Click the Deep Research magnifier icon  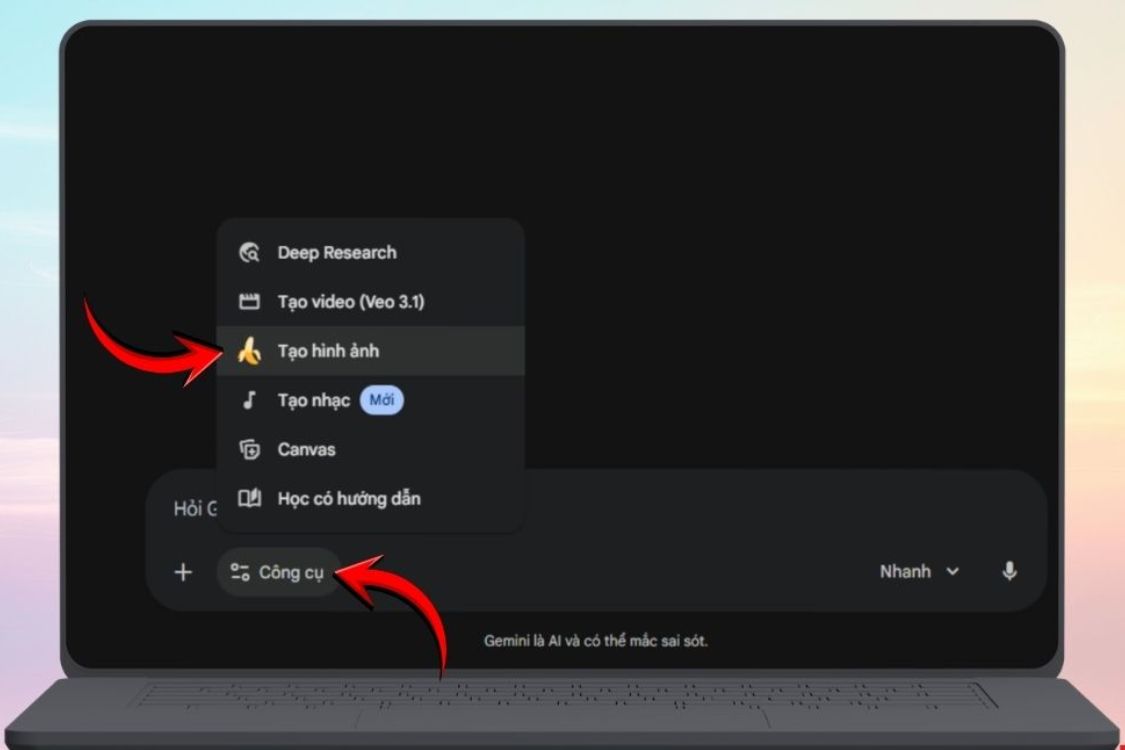click(x=249, y=253)
